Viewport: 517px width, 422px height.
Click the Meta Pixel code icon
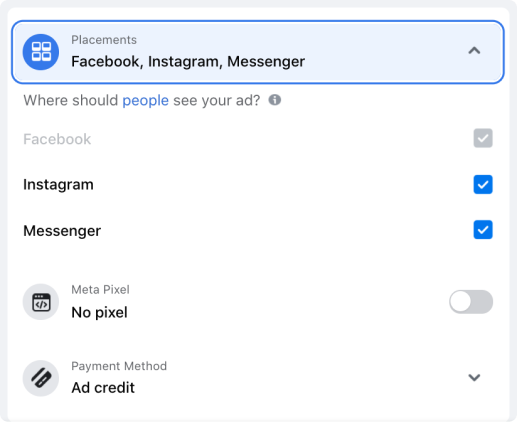(x=41, y=302)
